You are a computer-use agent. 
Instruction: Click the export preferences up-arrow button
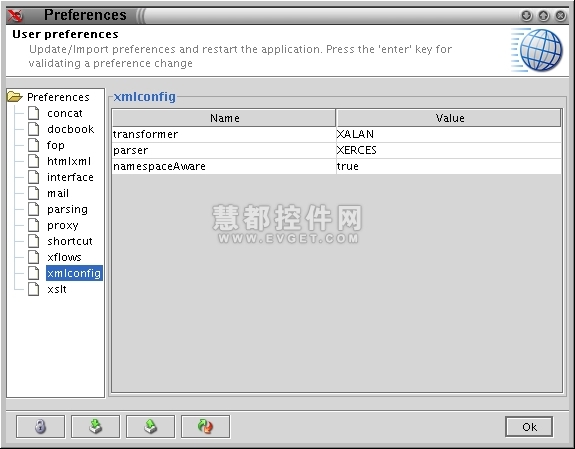150,426
